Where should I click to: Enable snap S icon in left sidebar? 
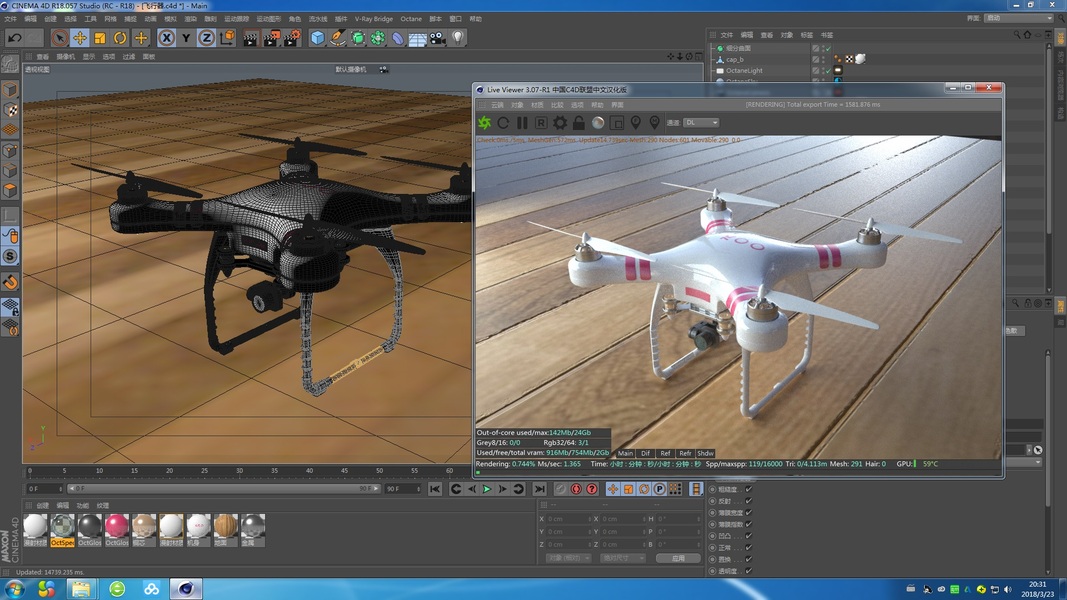tap(10, 256)
